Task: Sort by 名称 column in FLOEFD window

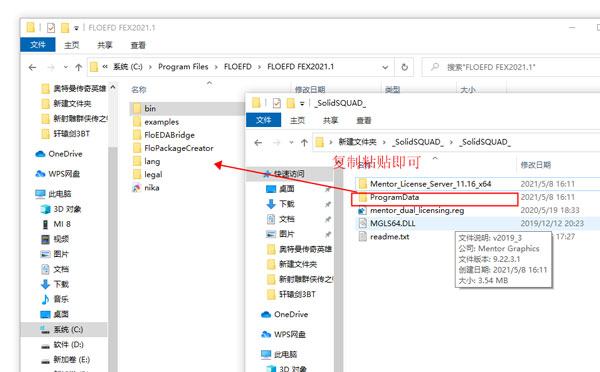Action: coord(139,90)
